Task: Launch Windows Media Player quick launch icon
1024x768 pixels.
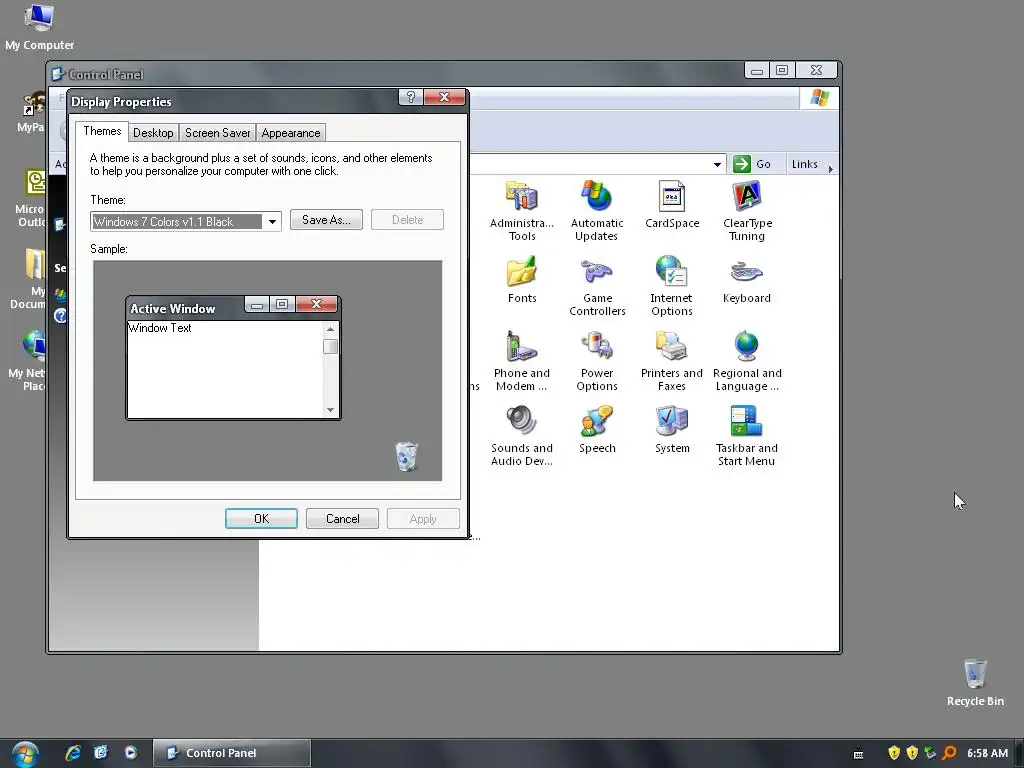Action: [131, 753]
